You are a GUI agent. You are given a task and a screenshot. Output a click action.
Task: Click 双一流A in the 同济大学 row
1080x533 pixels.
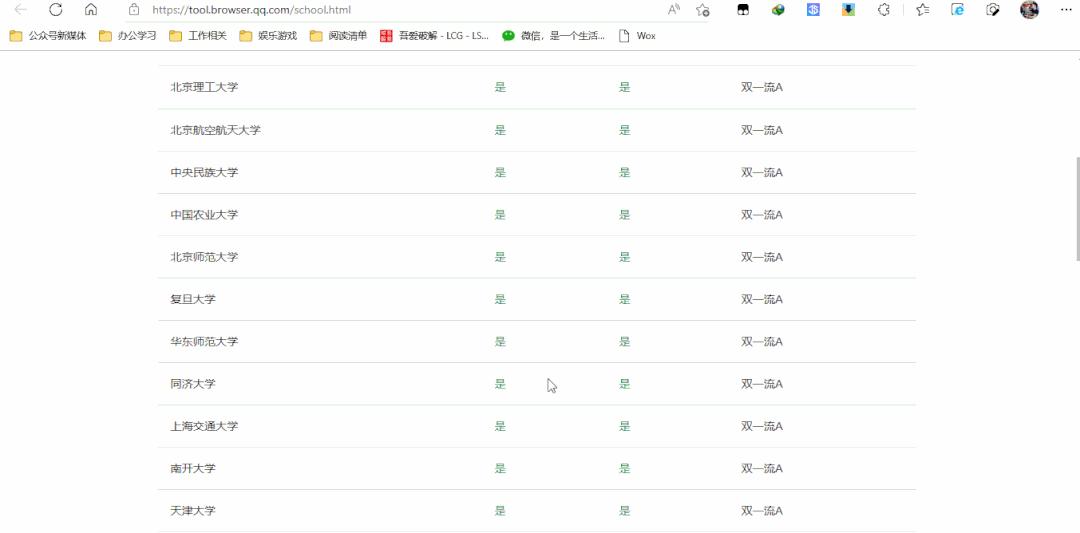click(x=762, y=384)
